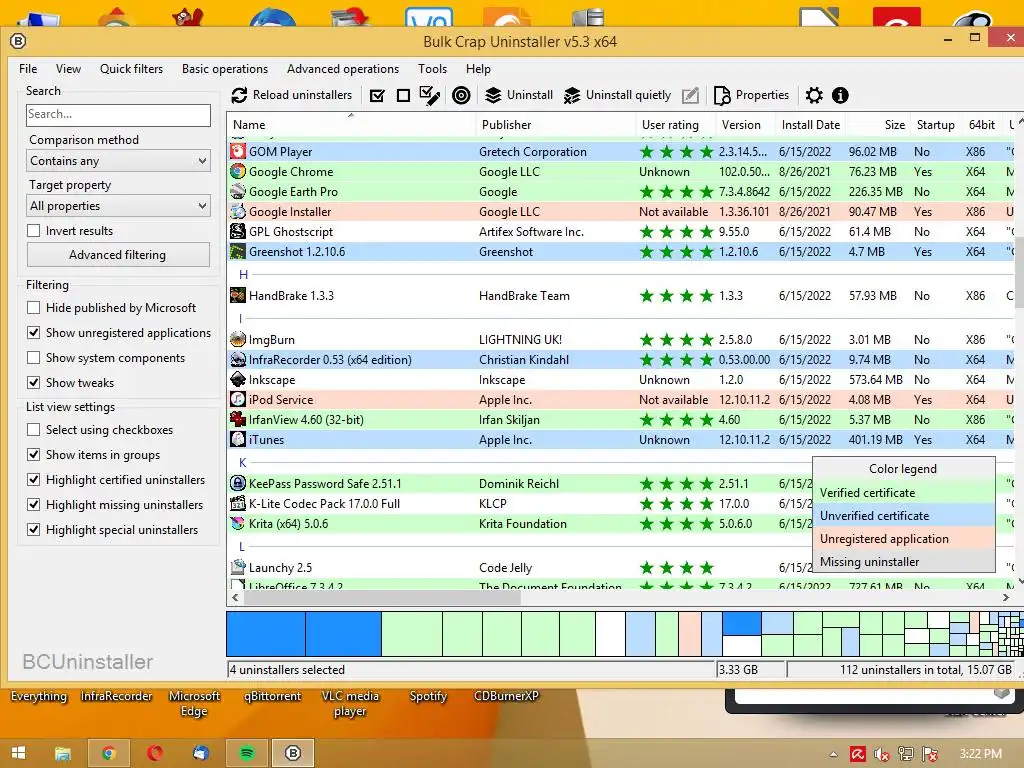Screen dimensions: 1024x768
Task: Sort by the Publisher column header
Action: click(555, 125)
